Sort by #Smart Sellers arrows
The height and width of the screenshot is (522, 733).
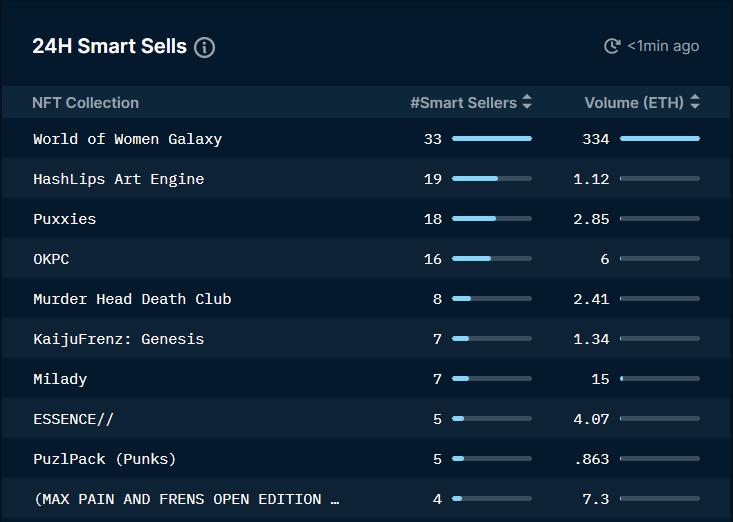[527, 102]
